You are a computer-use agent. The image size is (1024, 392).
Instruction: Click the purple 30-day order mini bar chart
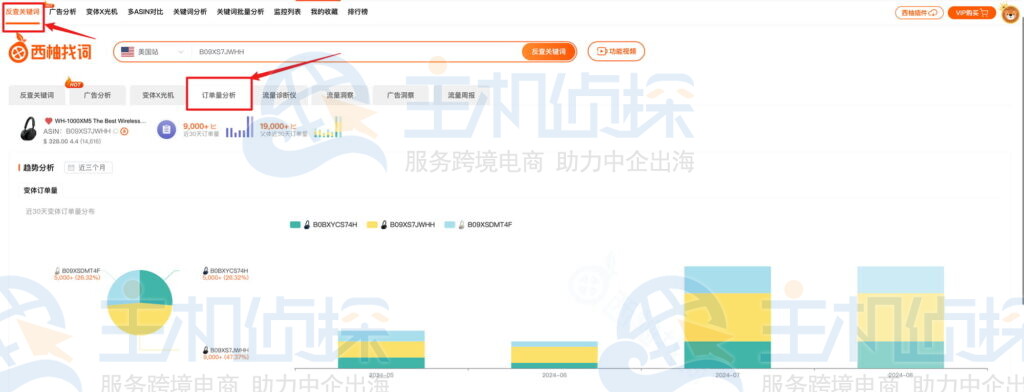(239, 127)
